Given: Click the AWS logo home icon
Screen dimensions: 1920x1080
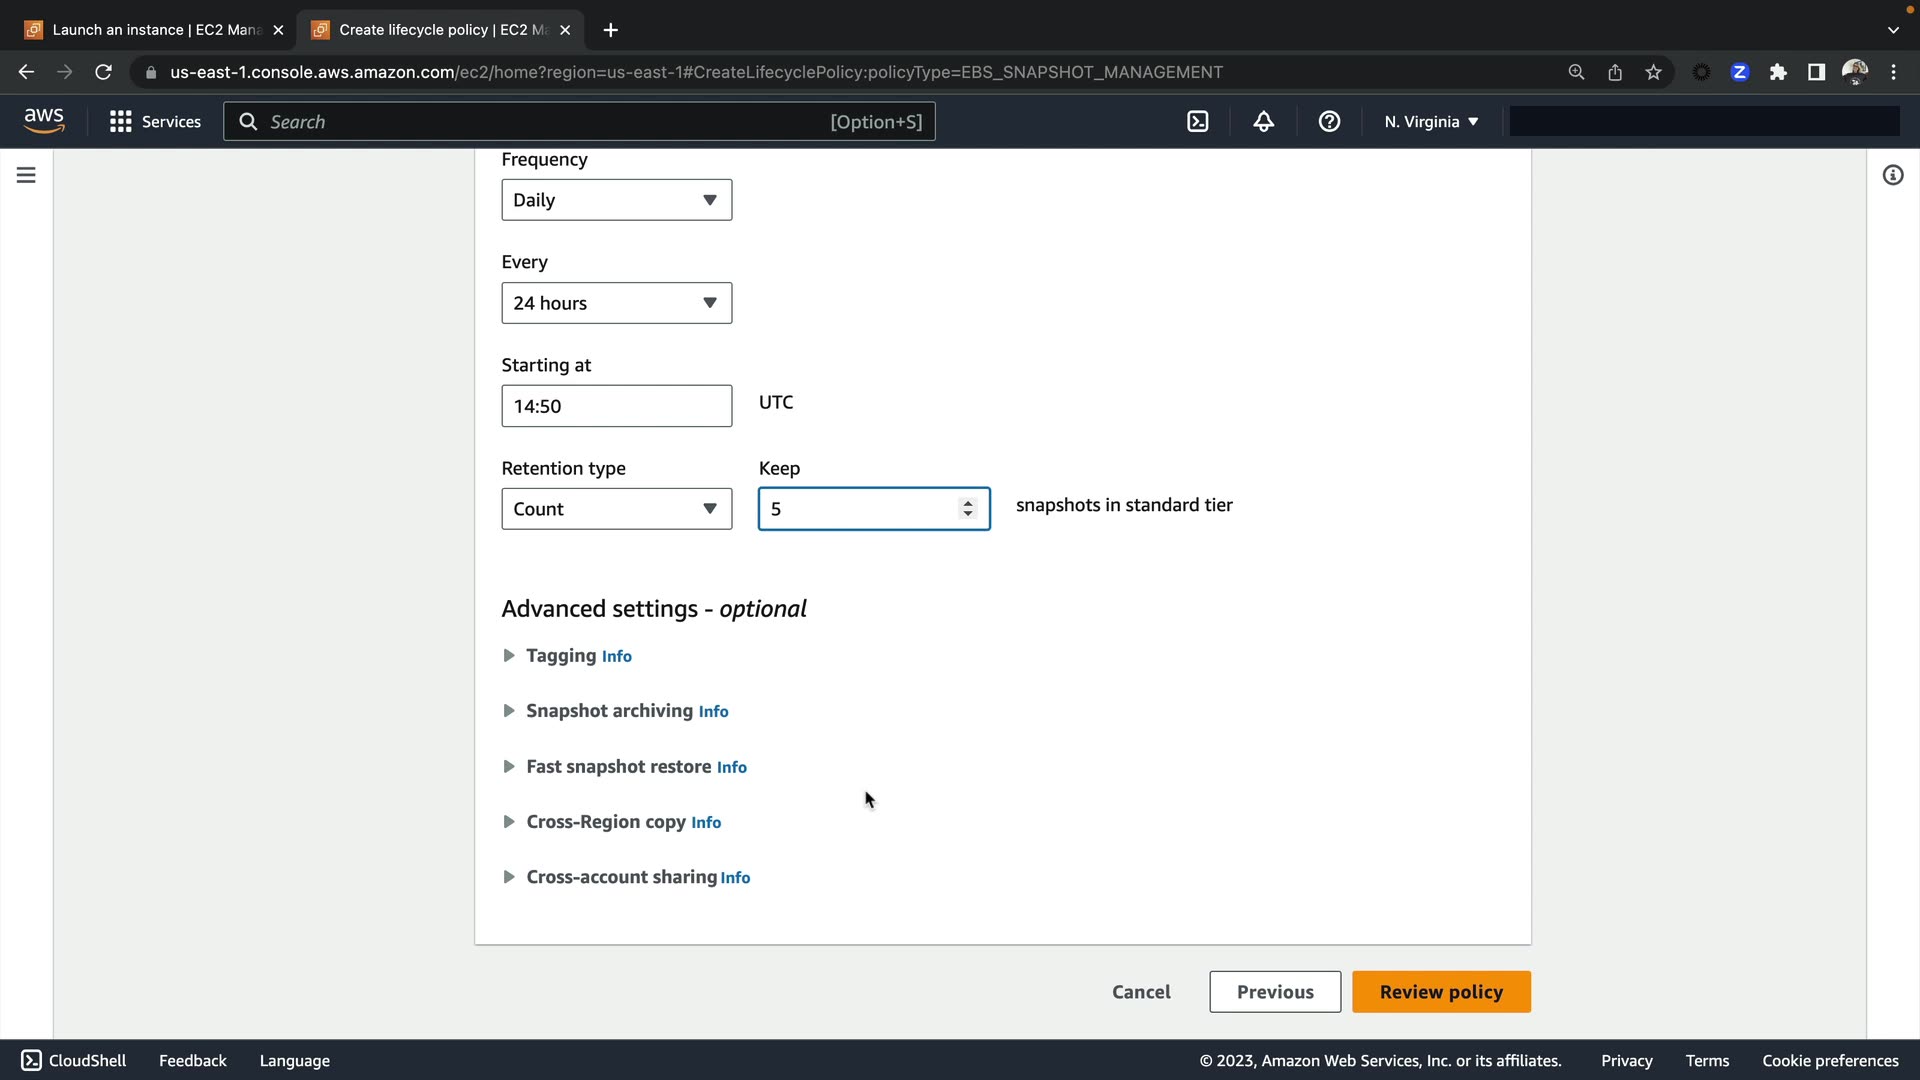Looking at the screenshot, I should point(44,121).
